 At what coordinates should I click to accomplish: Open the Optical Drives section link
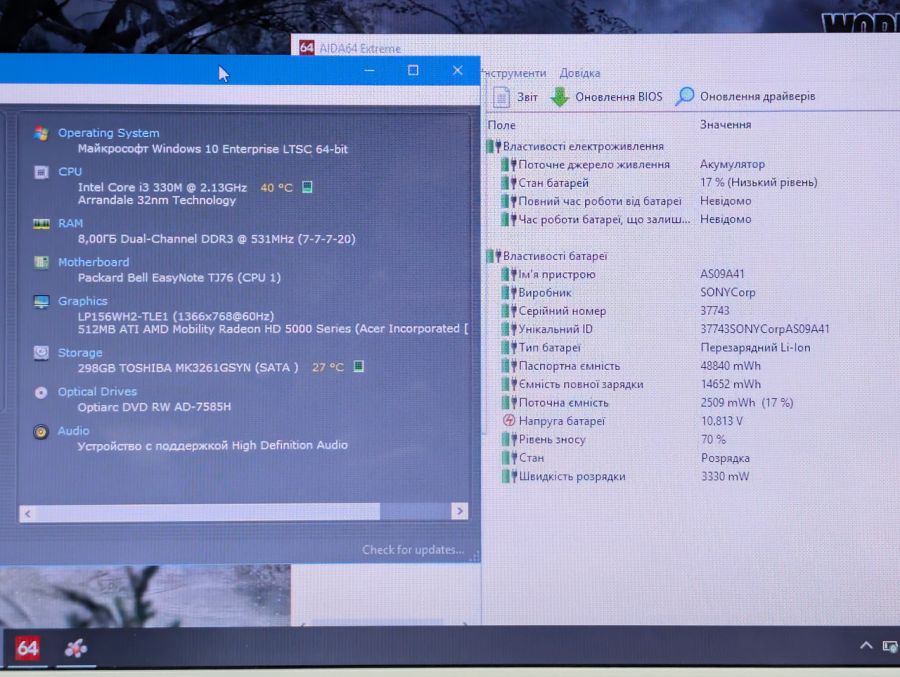pos(97,391)
